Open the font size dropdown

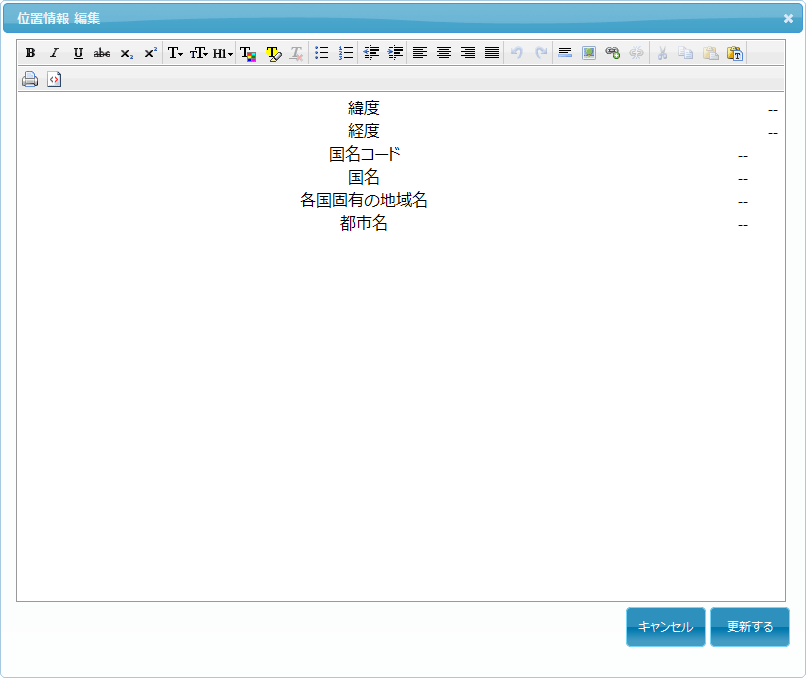pyautogui.click(x=199, y=53)
